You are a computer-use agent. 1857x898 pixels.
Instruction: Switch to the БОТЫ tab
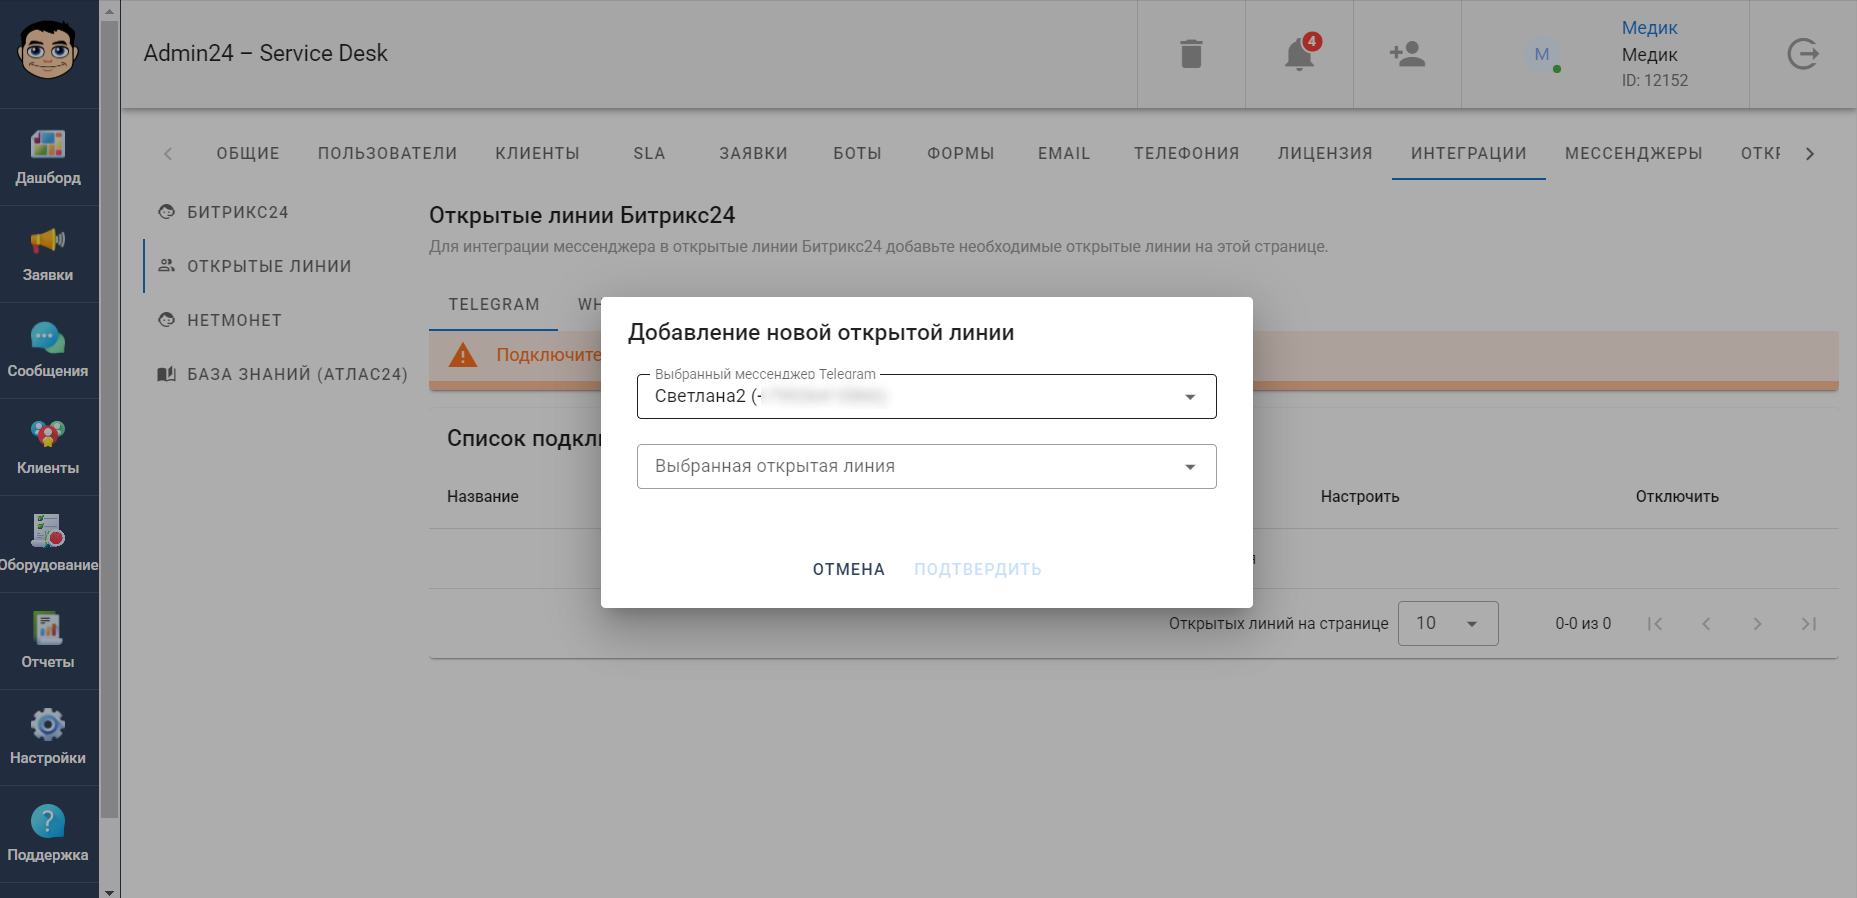858,153
